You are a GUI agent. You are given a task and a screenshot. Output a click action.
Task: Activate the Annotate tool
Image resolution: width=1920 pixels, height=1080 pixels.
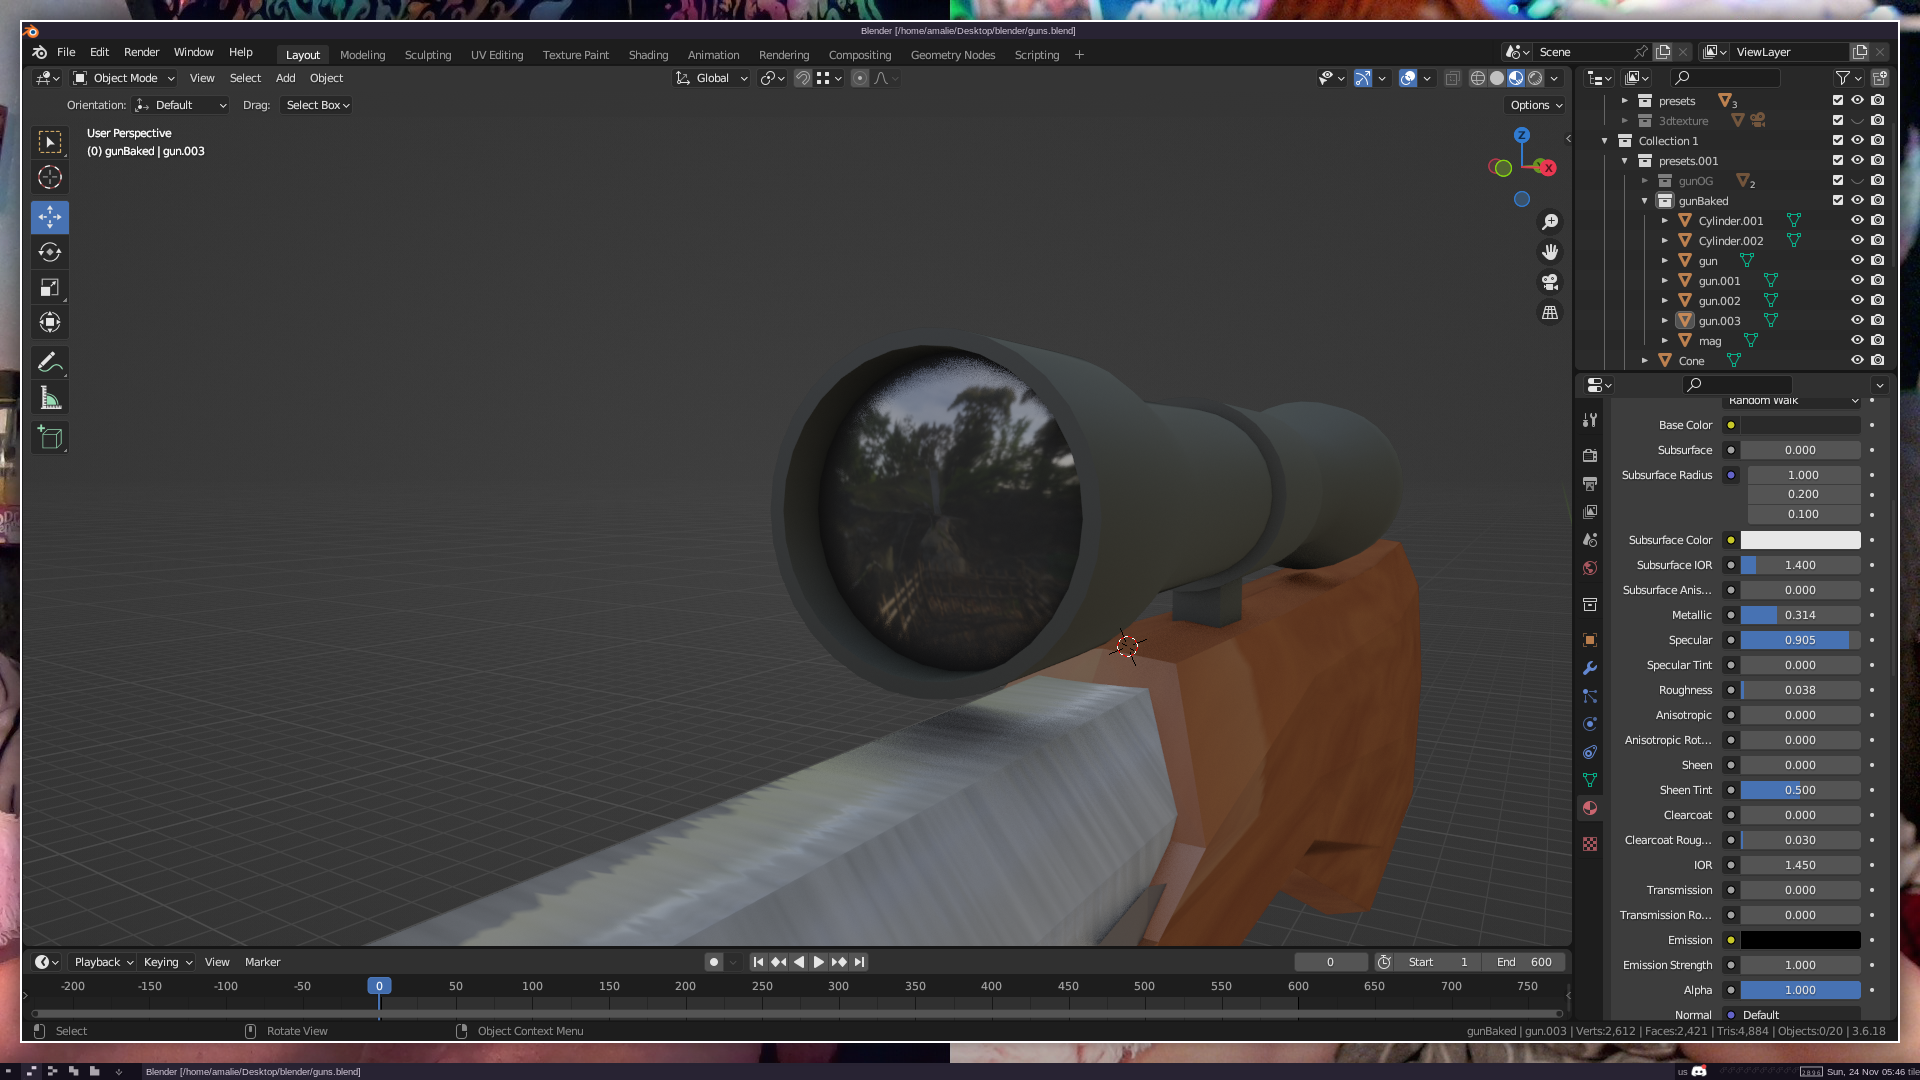click(x=50, y=362)
